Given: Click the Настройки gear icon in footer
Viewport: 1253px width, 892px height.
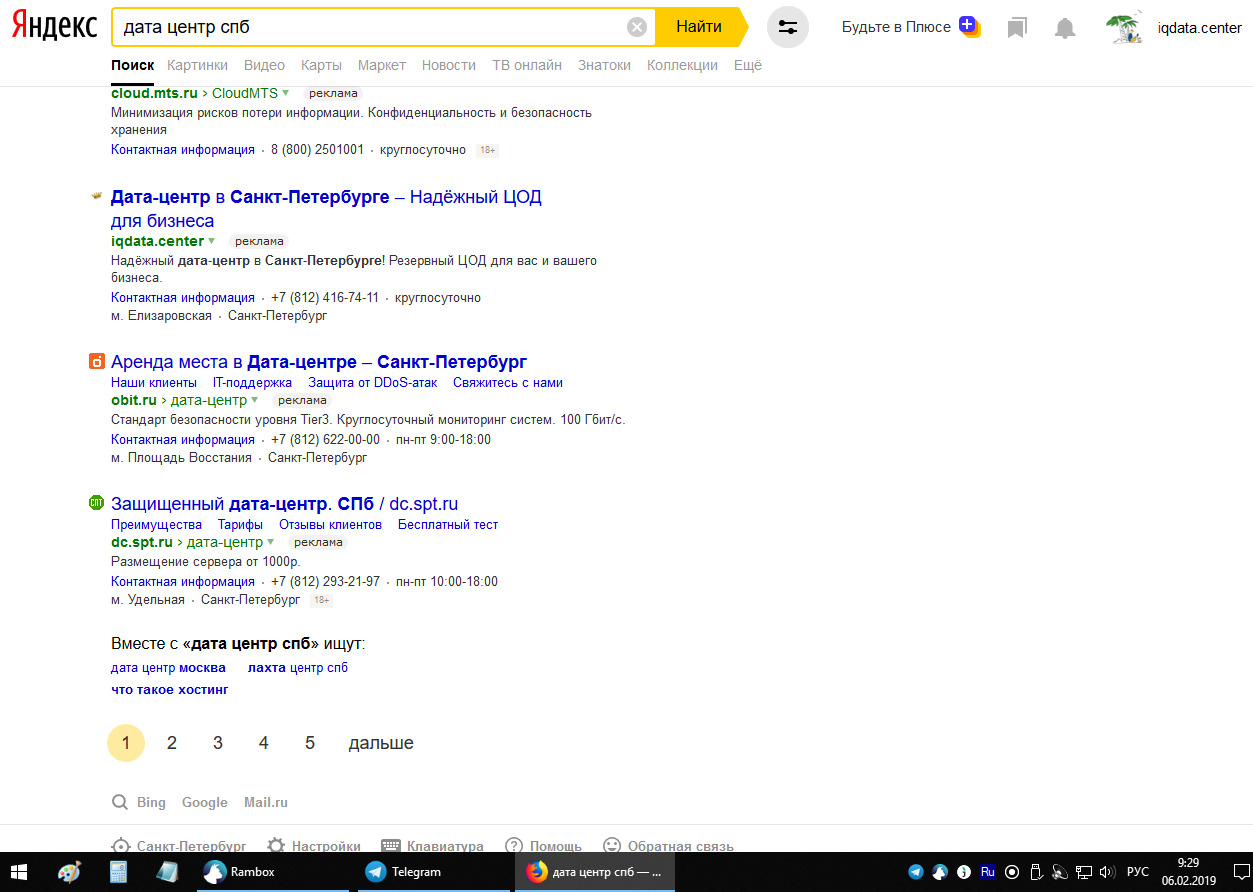Looking at the screenshot, I should 276,846.
